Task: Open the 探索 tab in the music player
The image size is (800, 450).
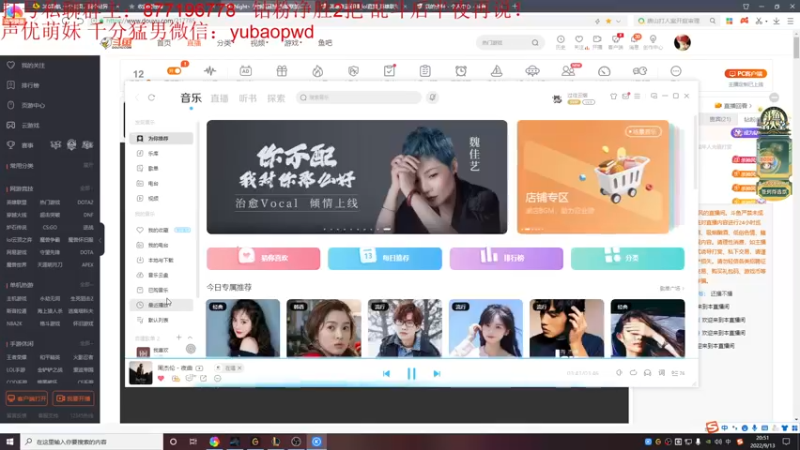Action: tap(276, 98)
